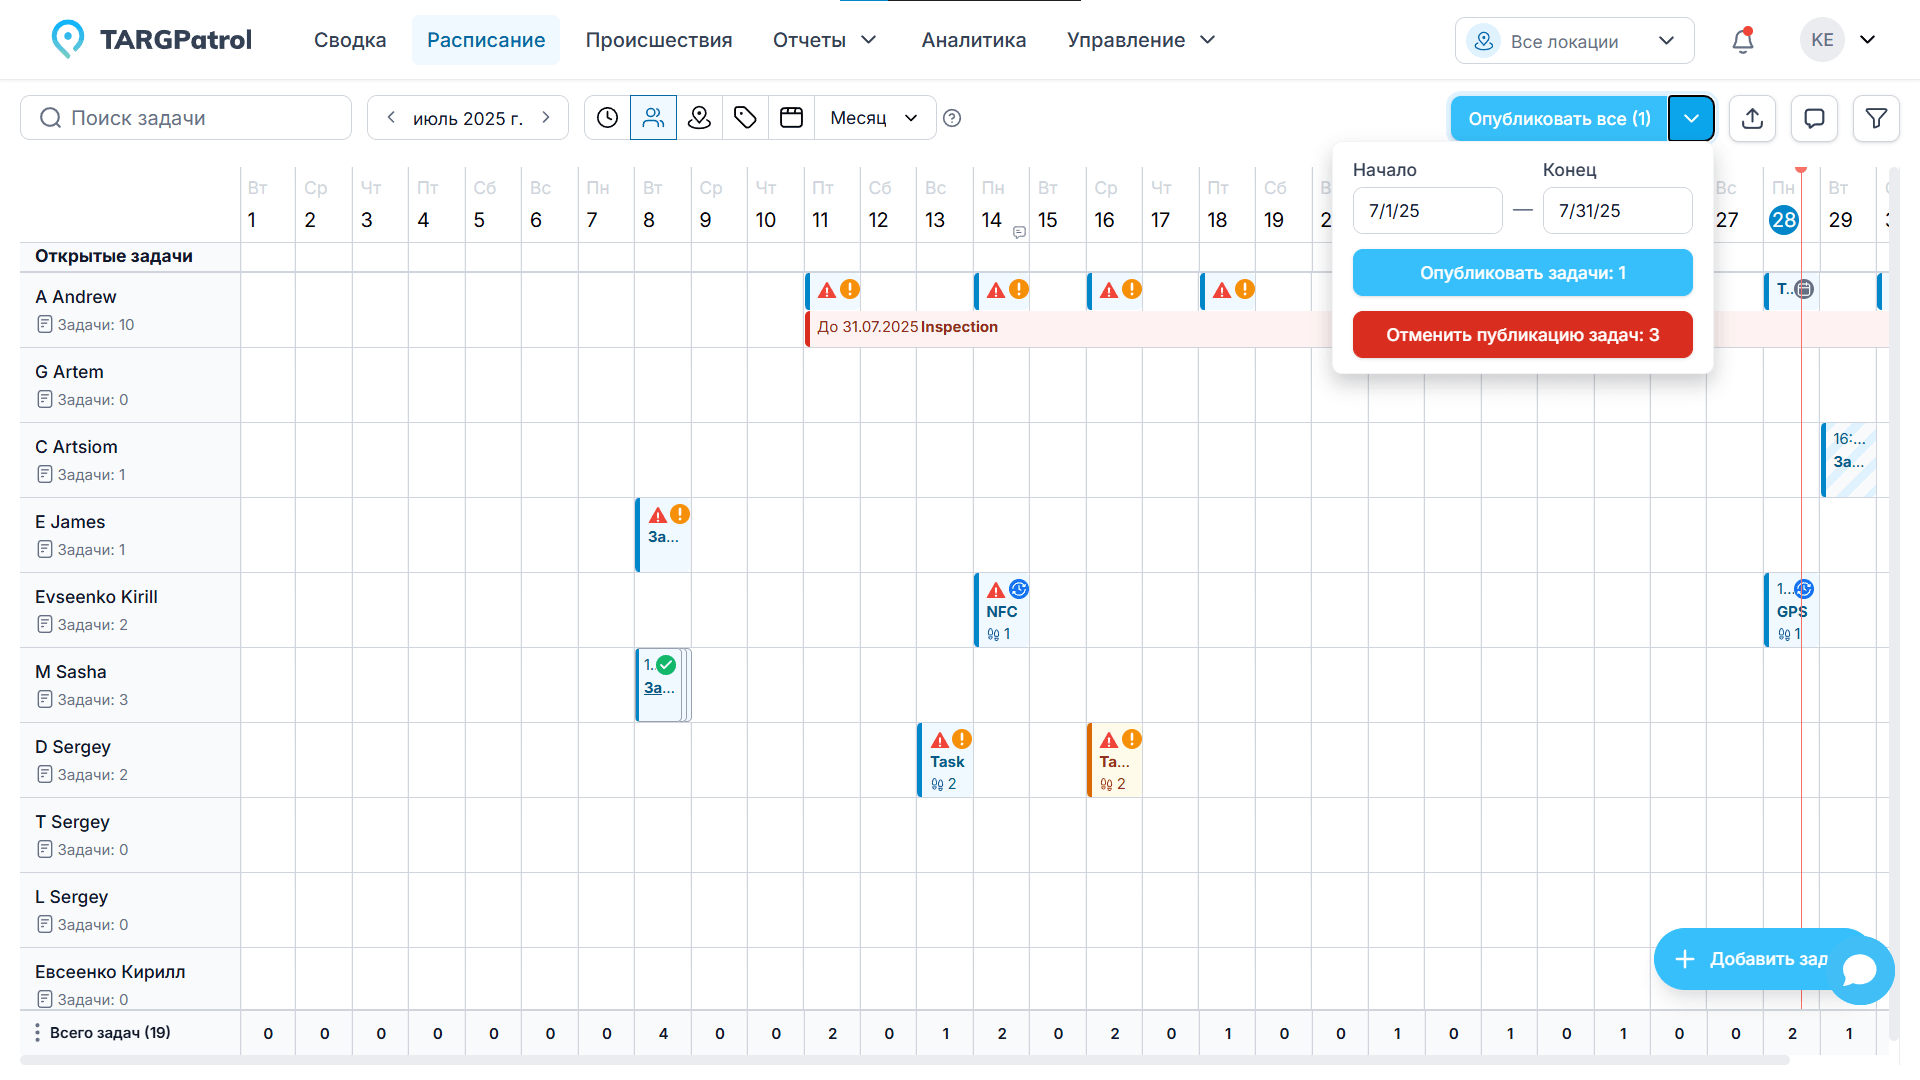Click Отменить публикацию задач: 3
The image size is (1920, 1080).
coord(1522,334)
